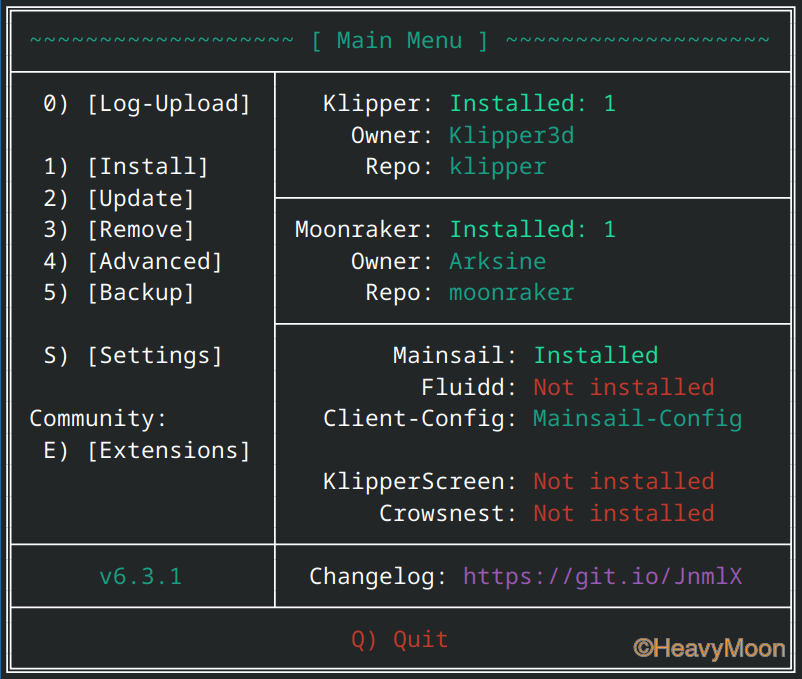Viewport: 802px width, 679px height.
Task: Choose the Install menu entry
Action: (x=126, y=167)
